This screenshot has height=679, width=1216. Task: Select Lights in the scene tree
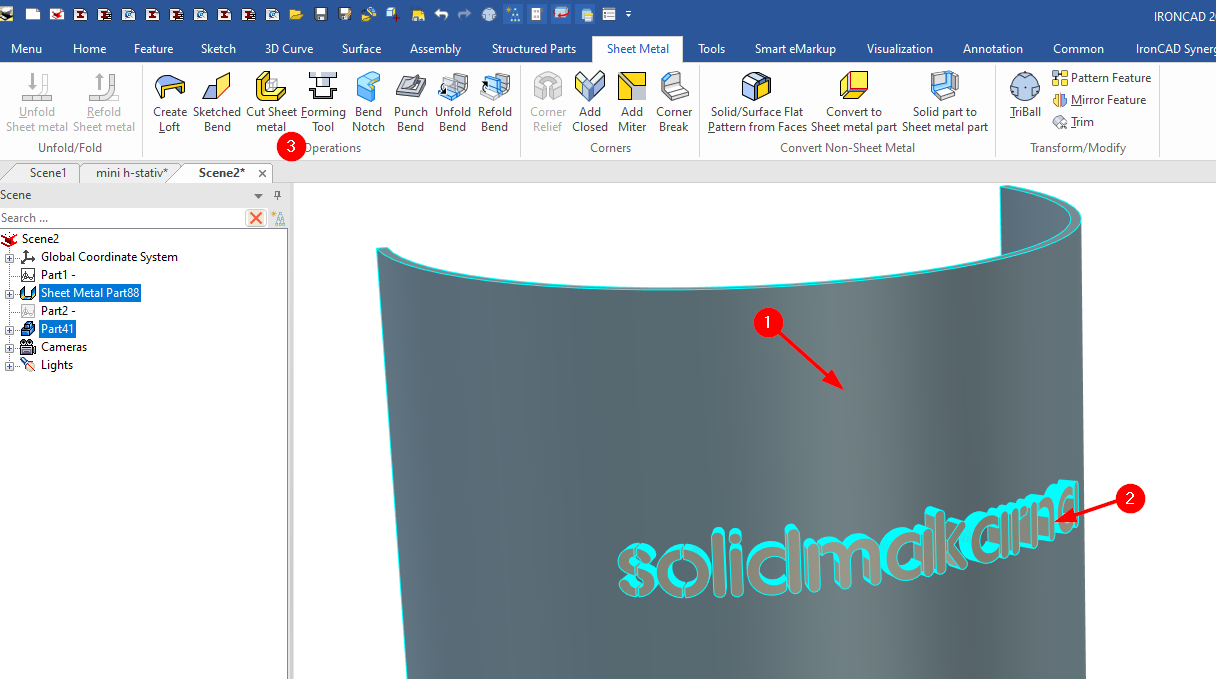click(57, 365)
